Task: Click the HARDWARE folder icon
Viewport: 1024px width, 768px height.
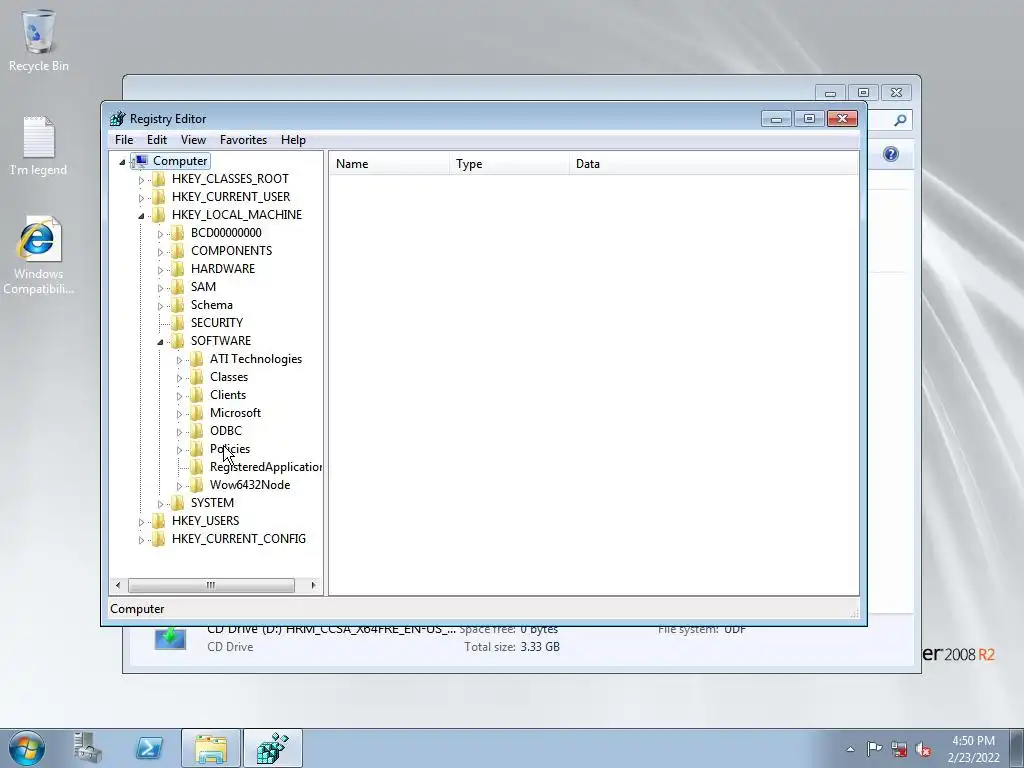Action: point(178,269)
